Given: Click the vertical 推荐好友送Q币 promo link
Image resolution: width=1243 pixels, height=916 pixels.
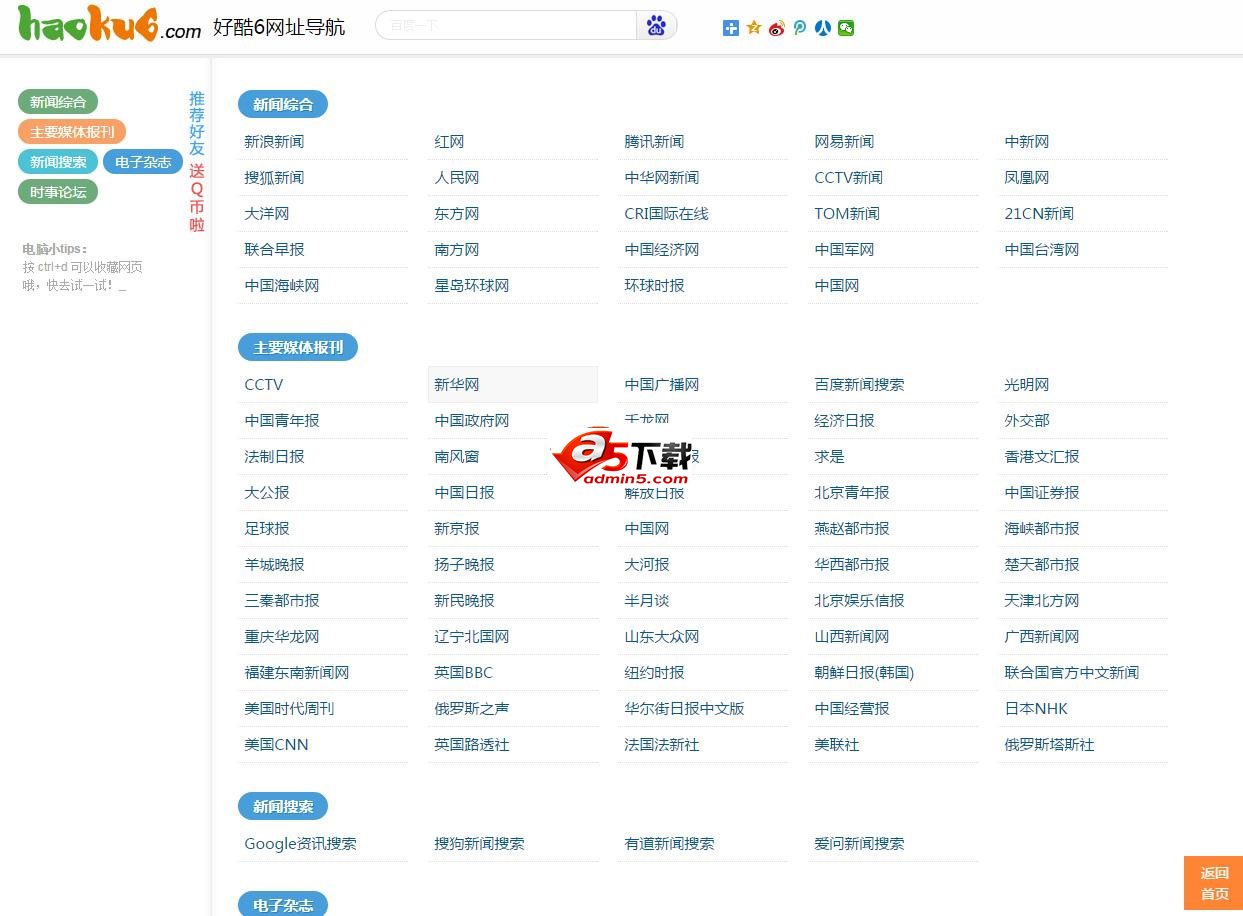Looking at the screenshot, I should (197, 160).
